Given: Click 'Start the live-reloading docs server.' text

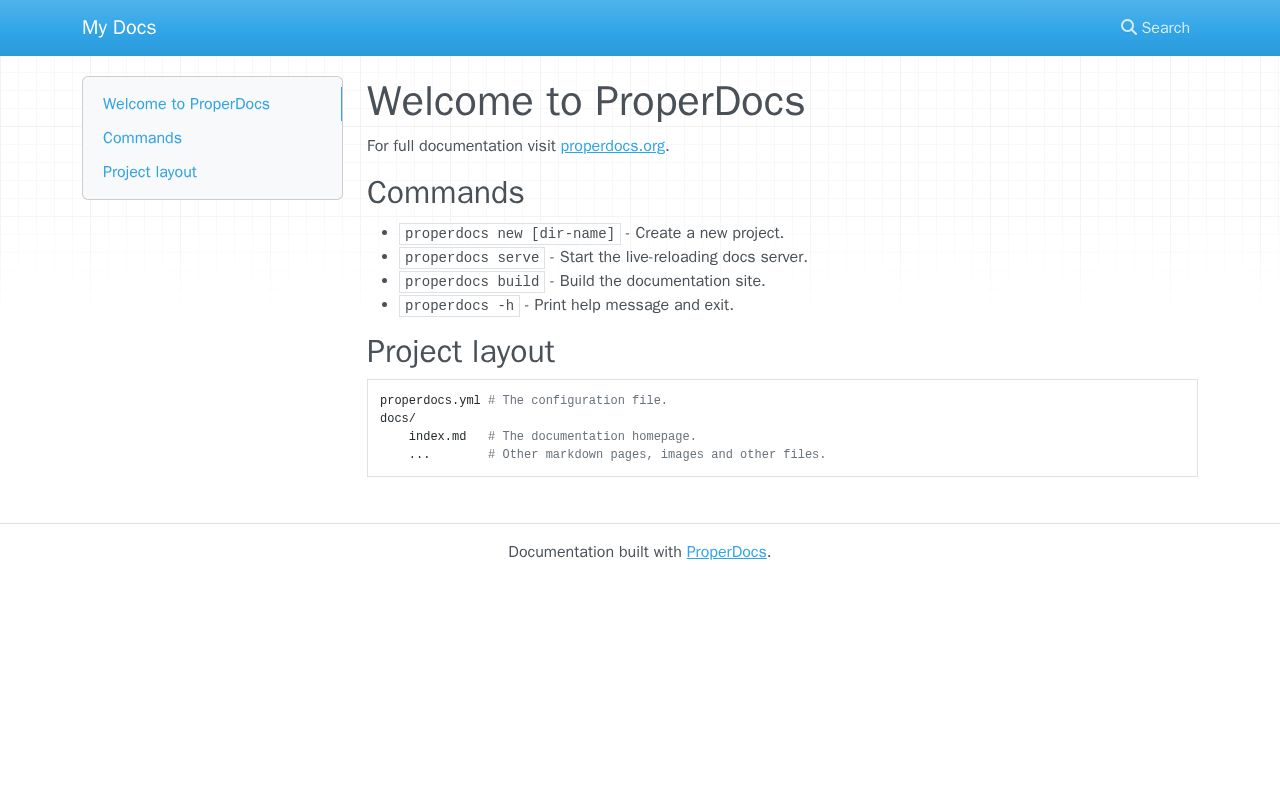Looking at the screenshot, I should coord(684,257).
